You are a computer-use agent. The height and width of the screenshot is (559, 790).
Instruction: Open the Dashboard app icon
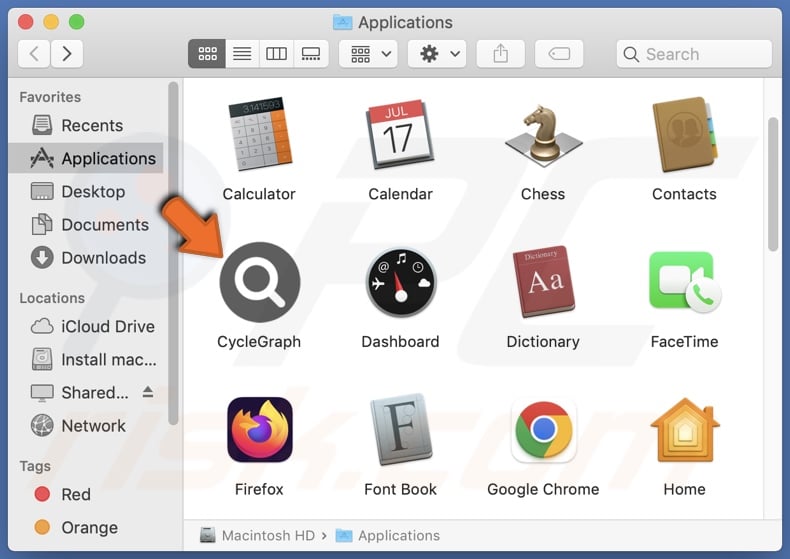click(x=401, y=283)
